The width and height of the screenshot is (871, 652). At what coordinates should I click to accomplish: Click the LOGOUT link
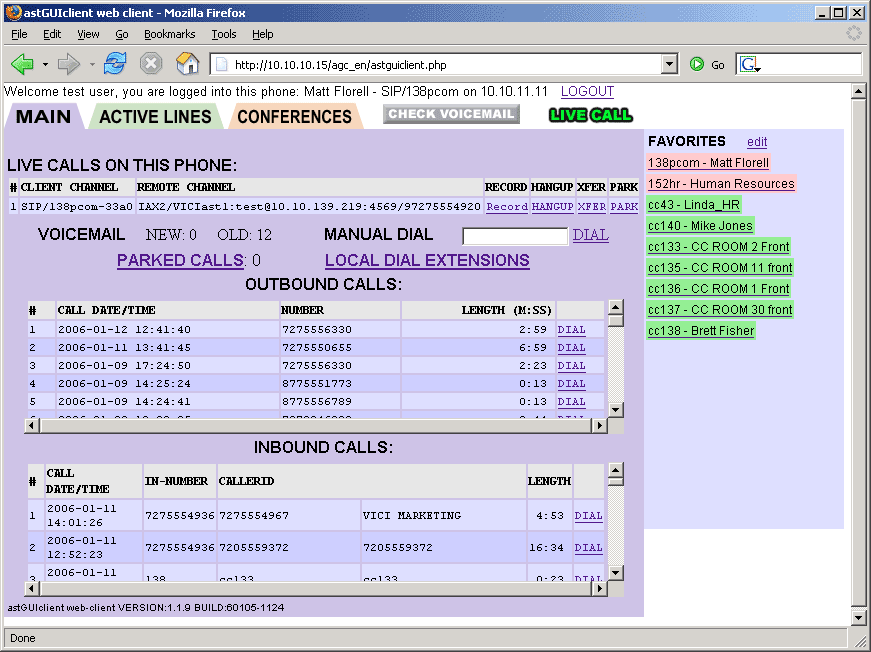click(x=587, y=91)
